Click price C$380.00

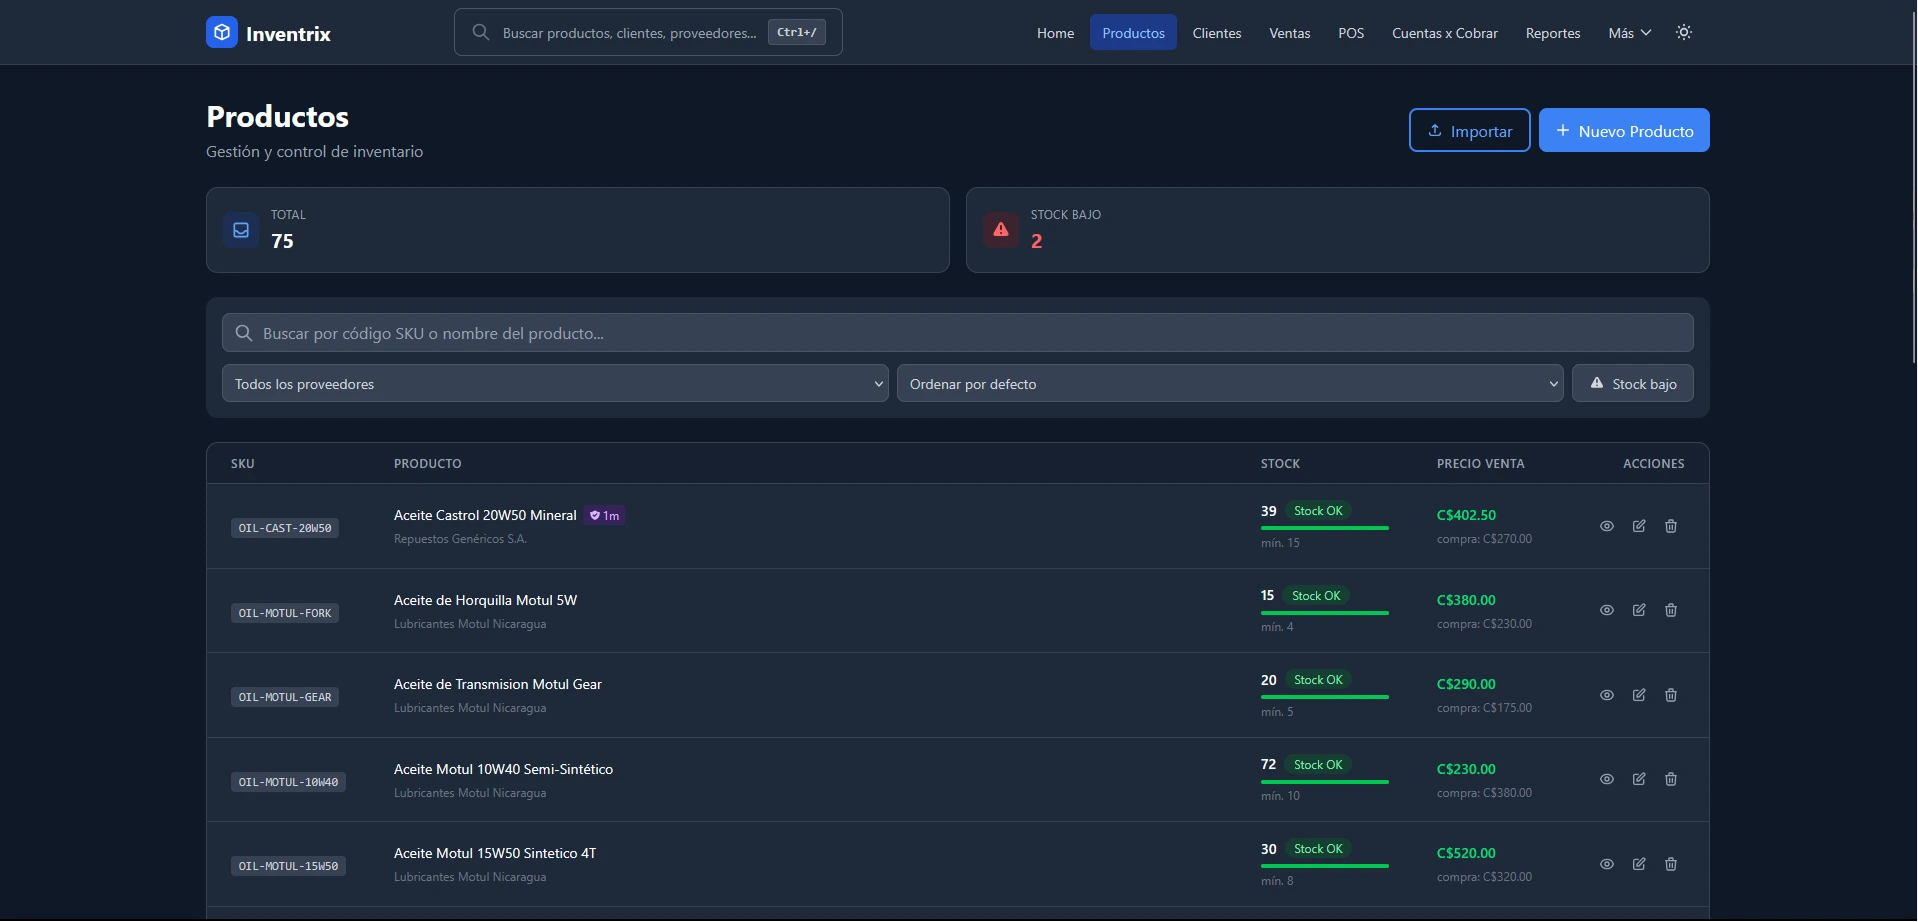[1466, 600]
